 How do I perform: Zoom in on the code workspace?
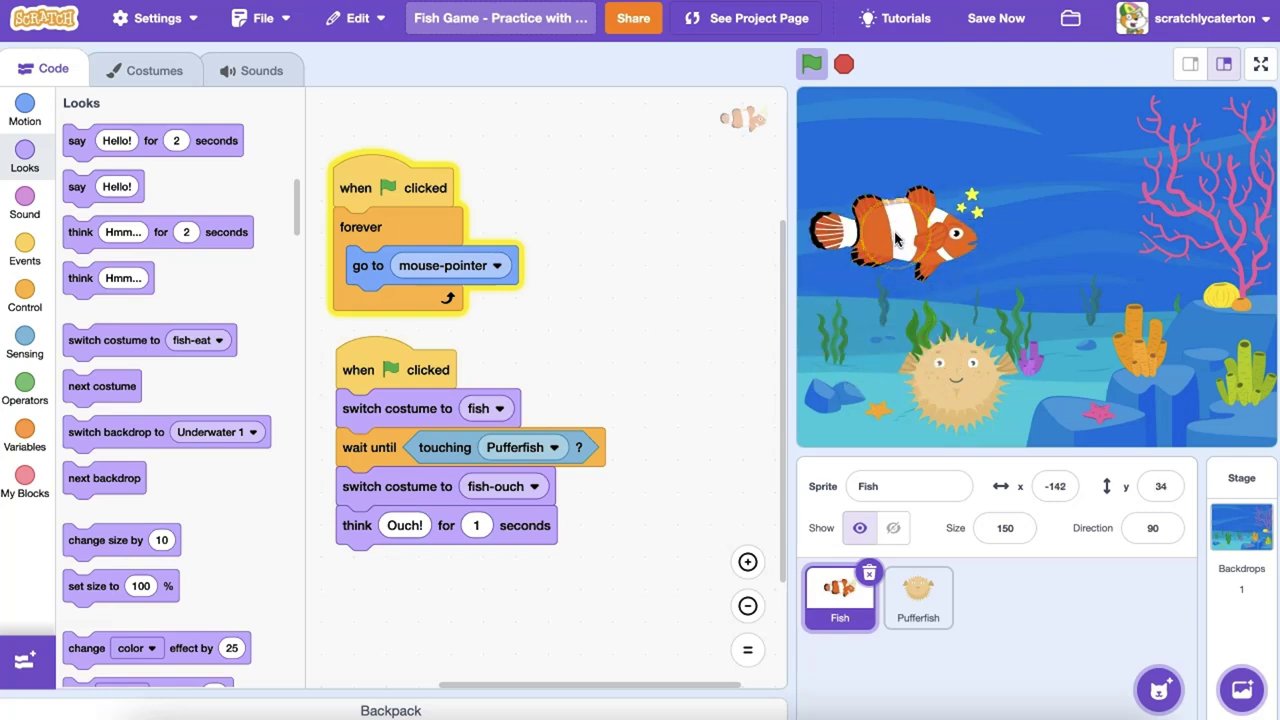click(747, 562)
